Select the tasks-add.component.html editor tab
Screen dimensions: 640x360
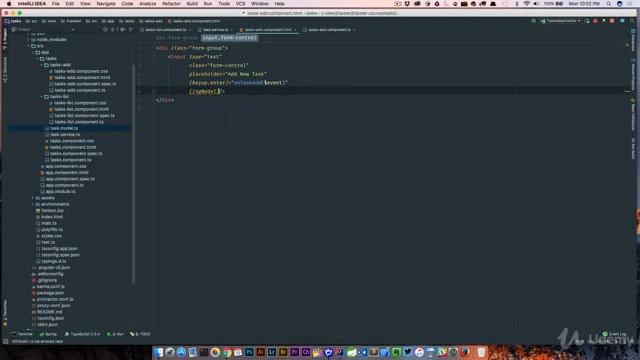268,30
